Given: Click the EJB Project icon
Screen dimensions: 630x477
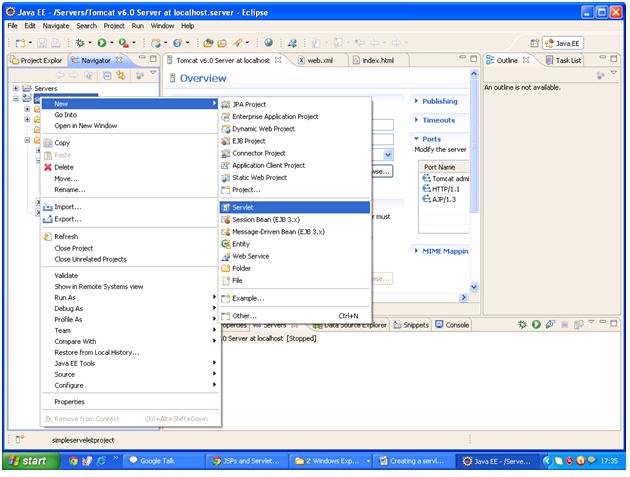Looking at the screenshot, I should coord(226,141).
